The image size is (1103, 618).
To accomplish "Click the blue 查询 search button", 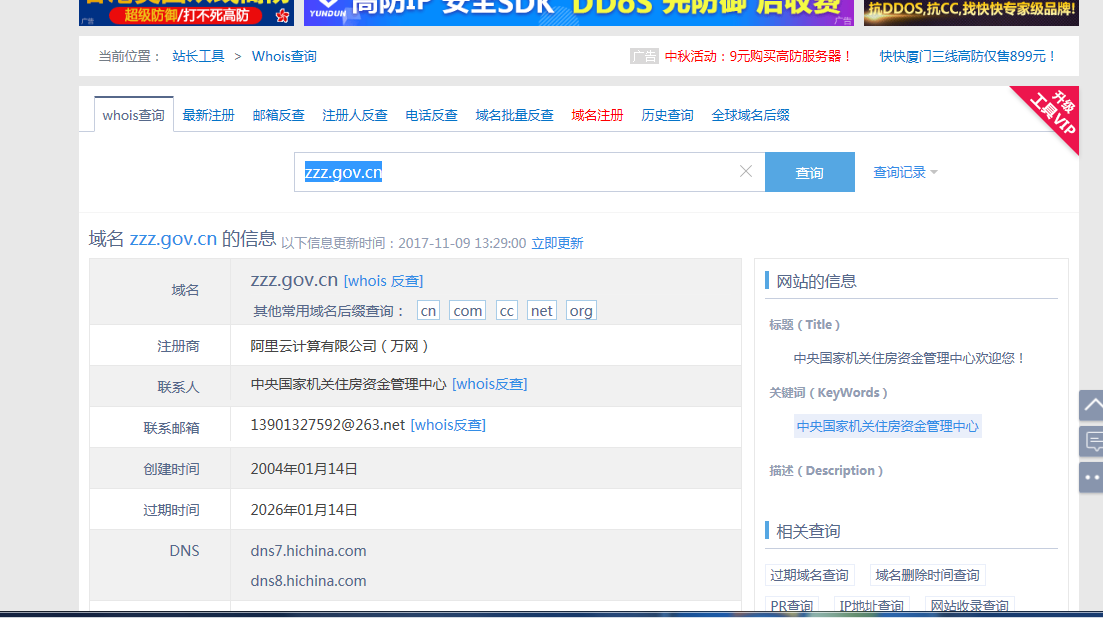I will (x=810, y=172).
